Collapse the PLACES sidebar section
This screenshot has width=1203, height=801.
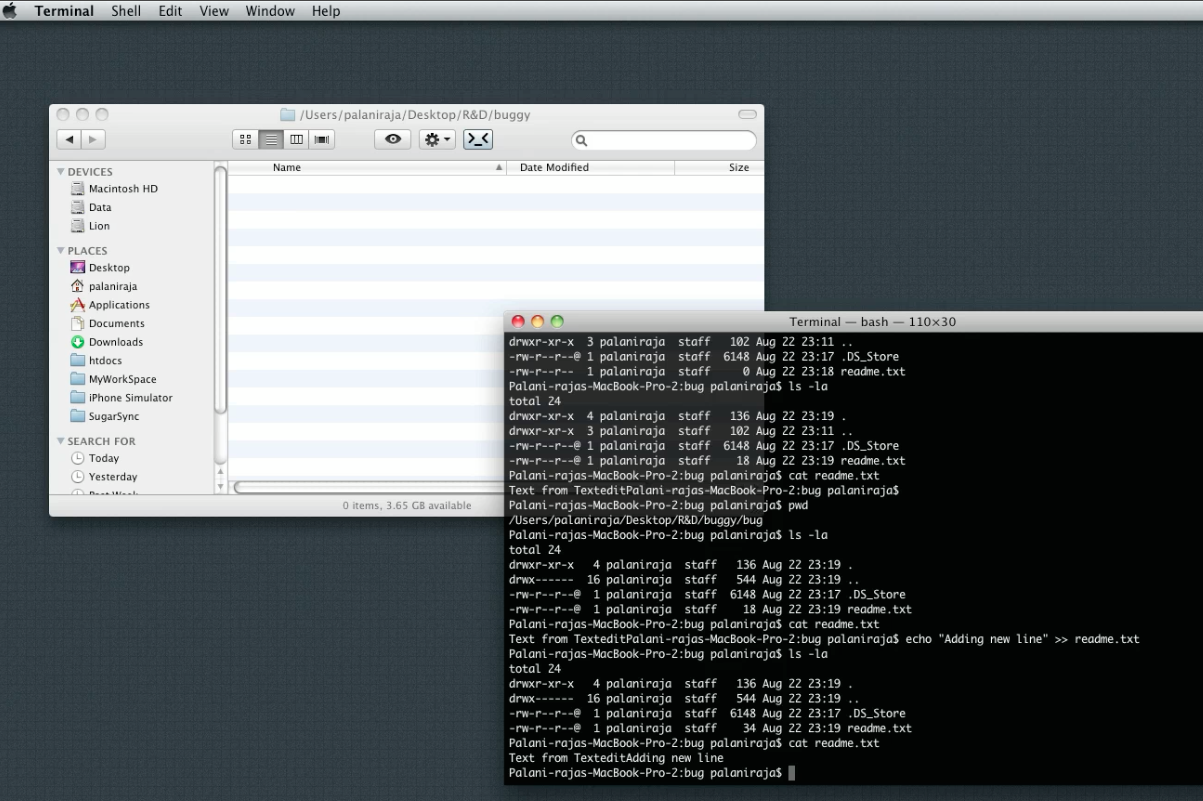click(x=61, y=251)
